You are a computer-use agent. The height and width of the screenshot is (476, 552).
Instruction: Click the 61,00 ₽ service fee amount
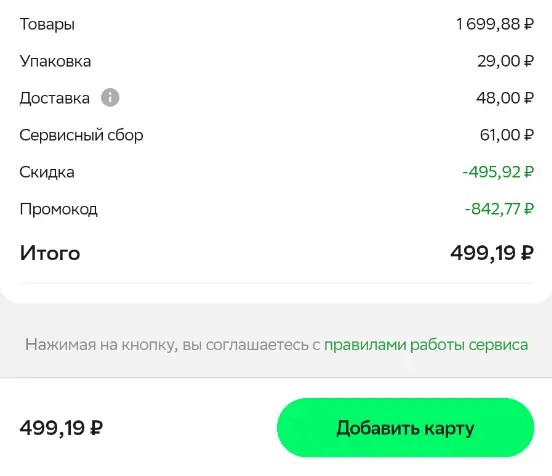(x=507, y=135)
